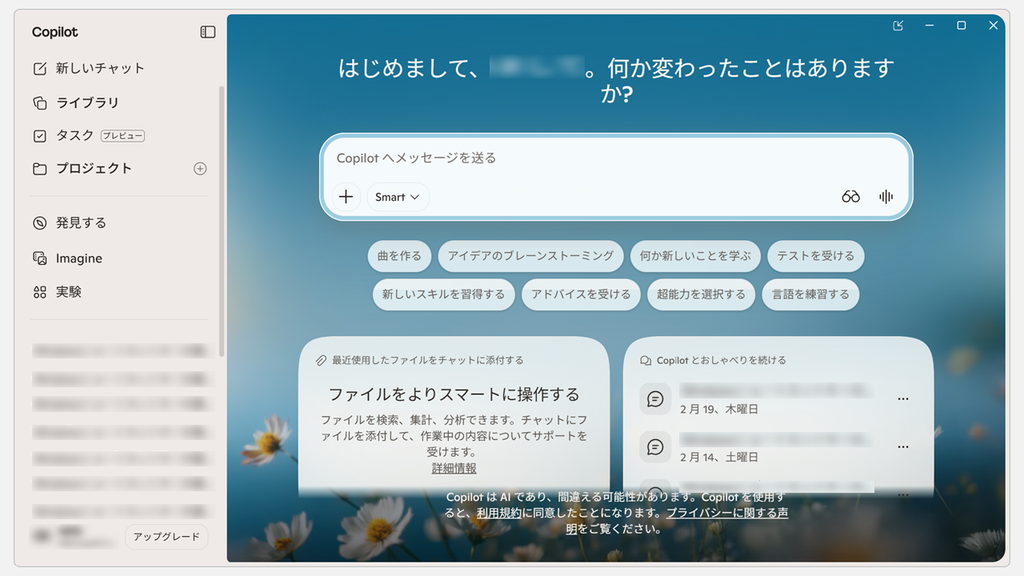
Task: Click the 新しいチャット compose icon
Action: tap(40, 69)
